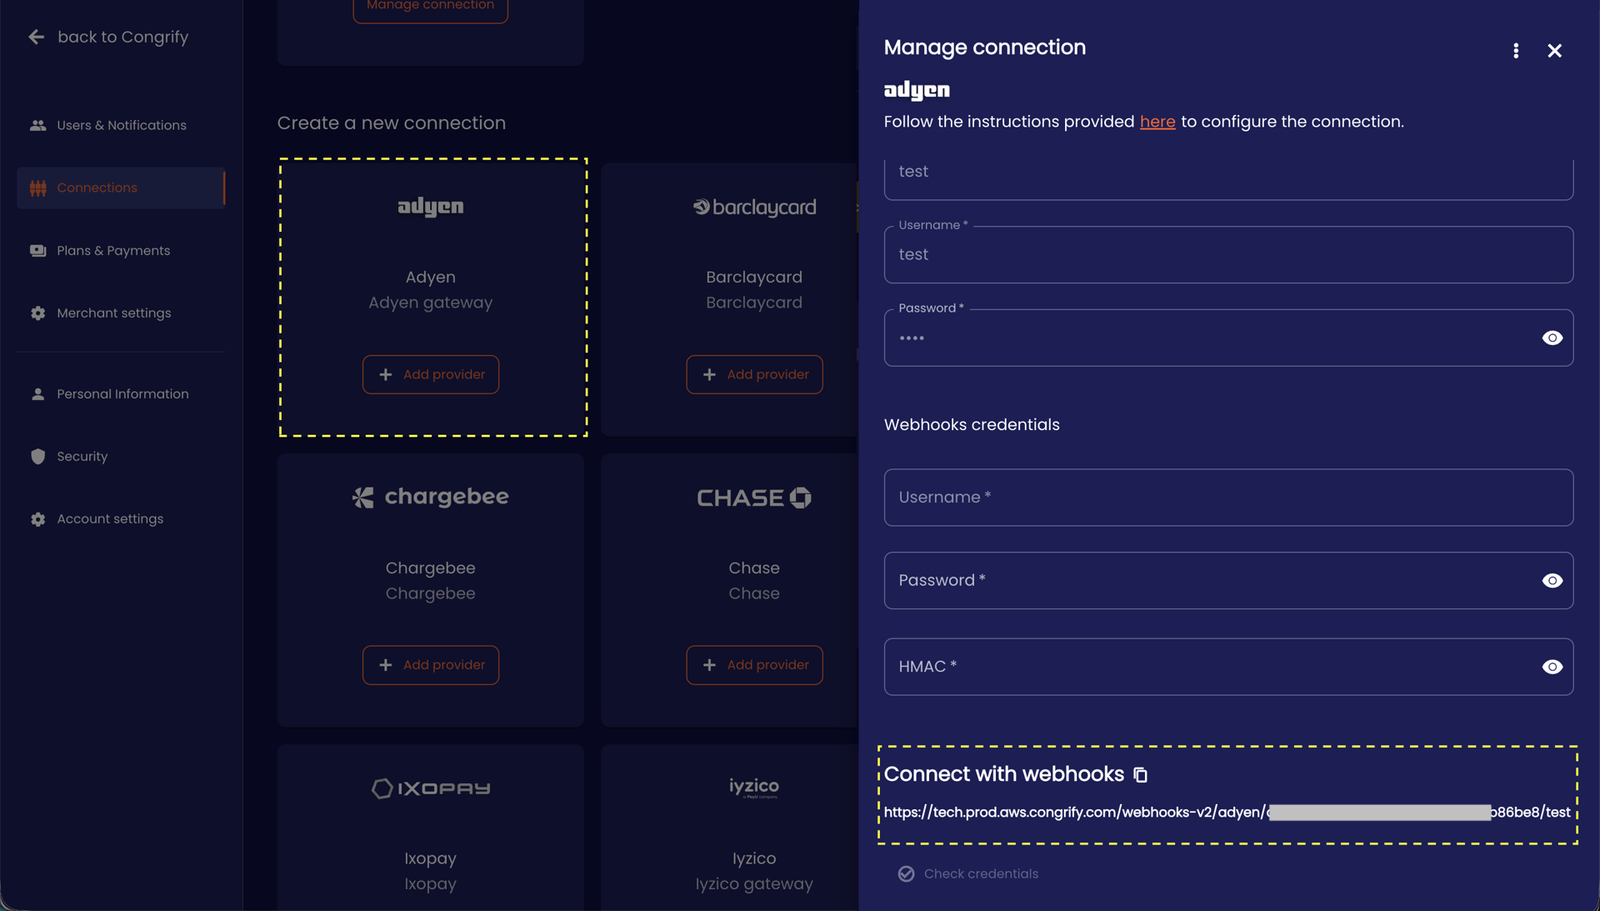The width and height of the screenshot is (1600, 911).
Task: Click the masked Password field under Username
Action: 1228,338
